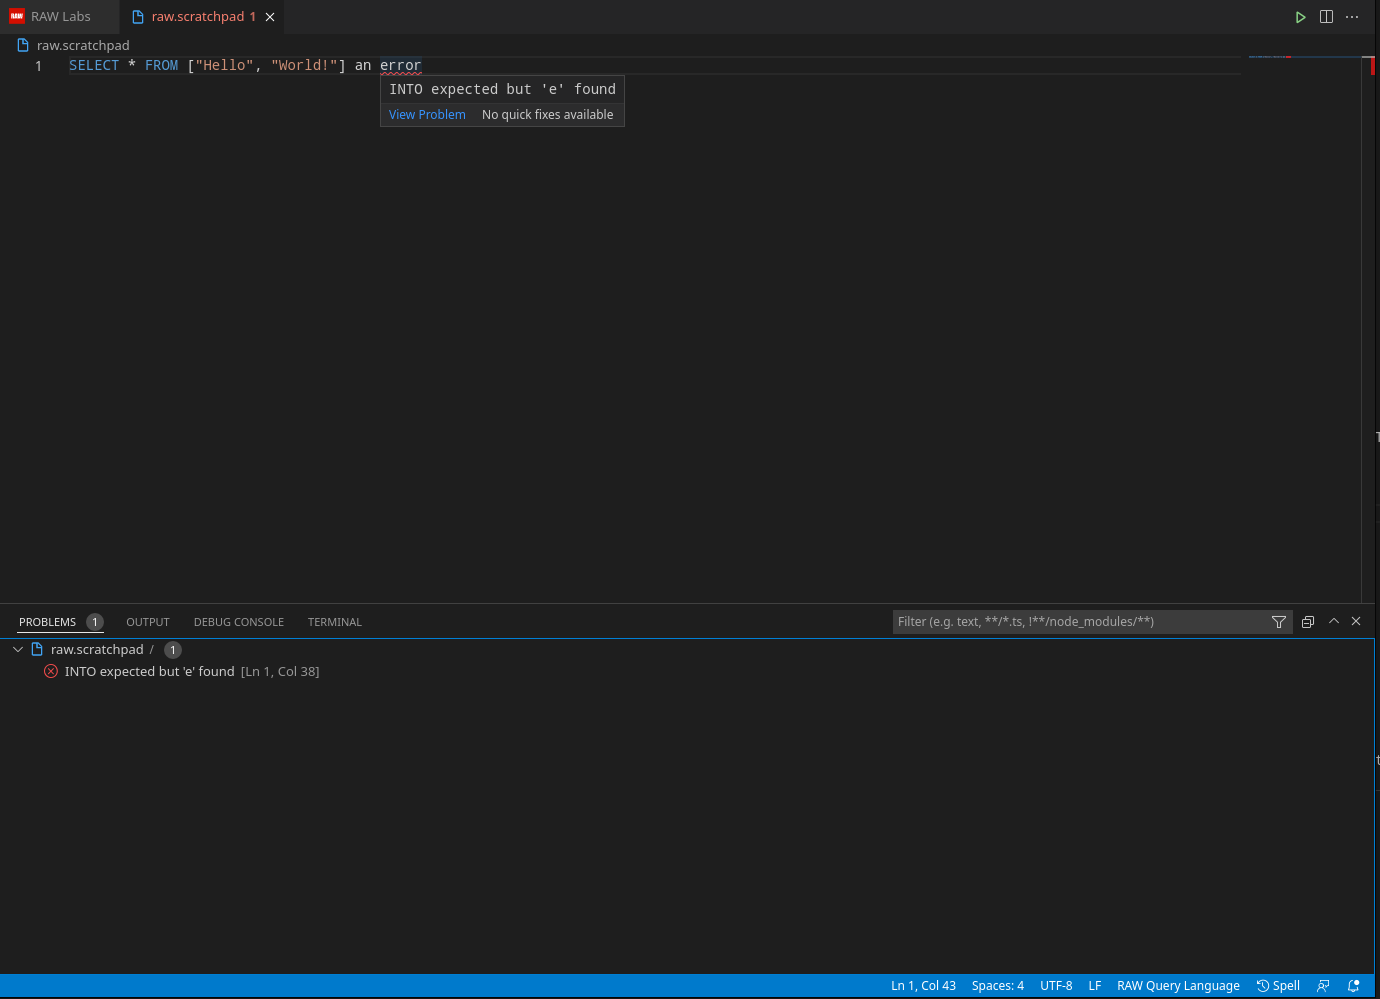Change file encoding UTF-8
Viewport: 1380px width, 999px height.
pos(1056,986)
